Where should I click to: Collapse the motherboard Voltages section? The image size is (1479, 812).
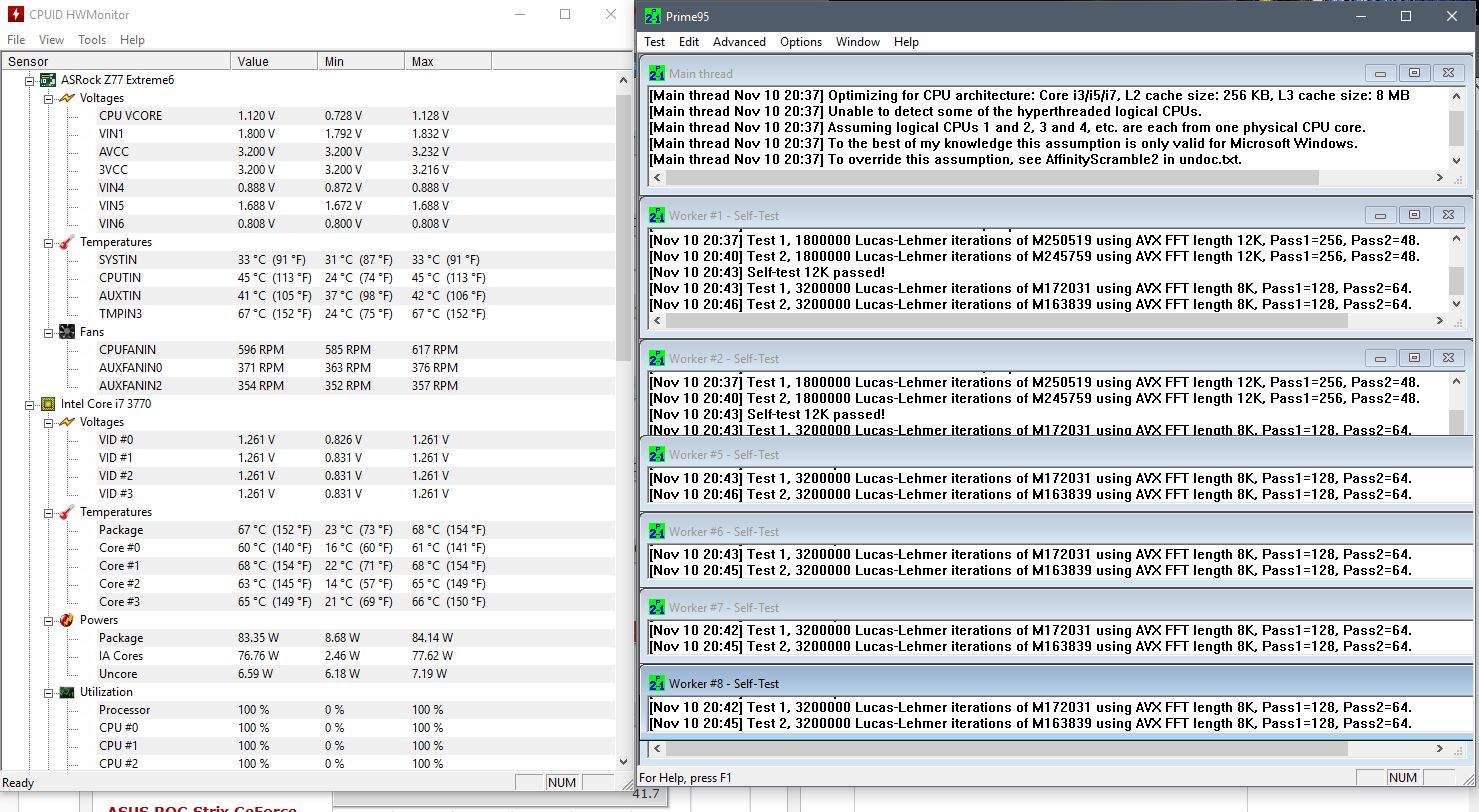[x=47, y=98]
